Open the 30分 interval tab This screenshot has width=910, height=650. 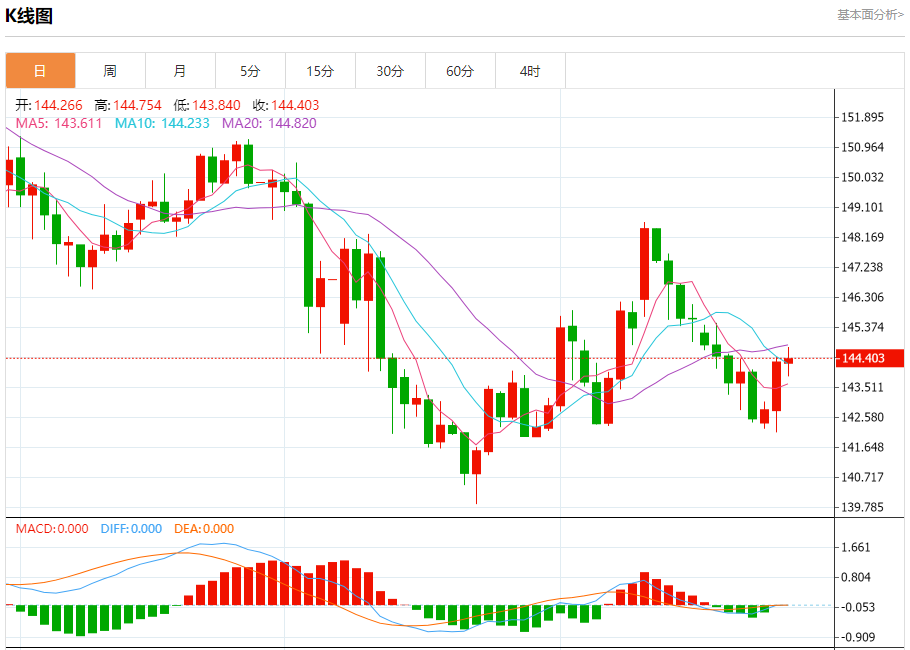[390, 71]
